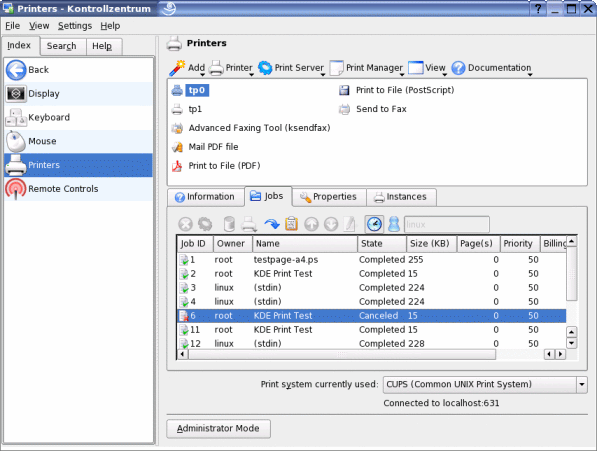The image size is (597, 451).
Task: Switch to the Jobs tab
Action: pos(268,196)
